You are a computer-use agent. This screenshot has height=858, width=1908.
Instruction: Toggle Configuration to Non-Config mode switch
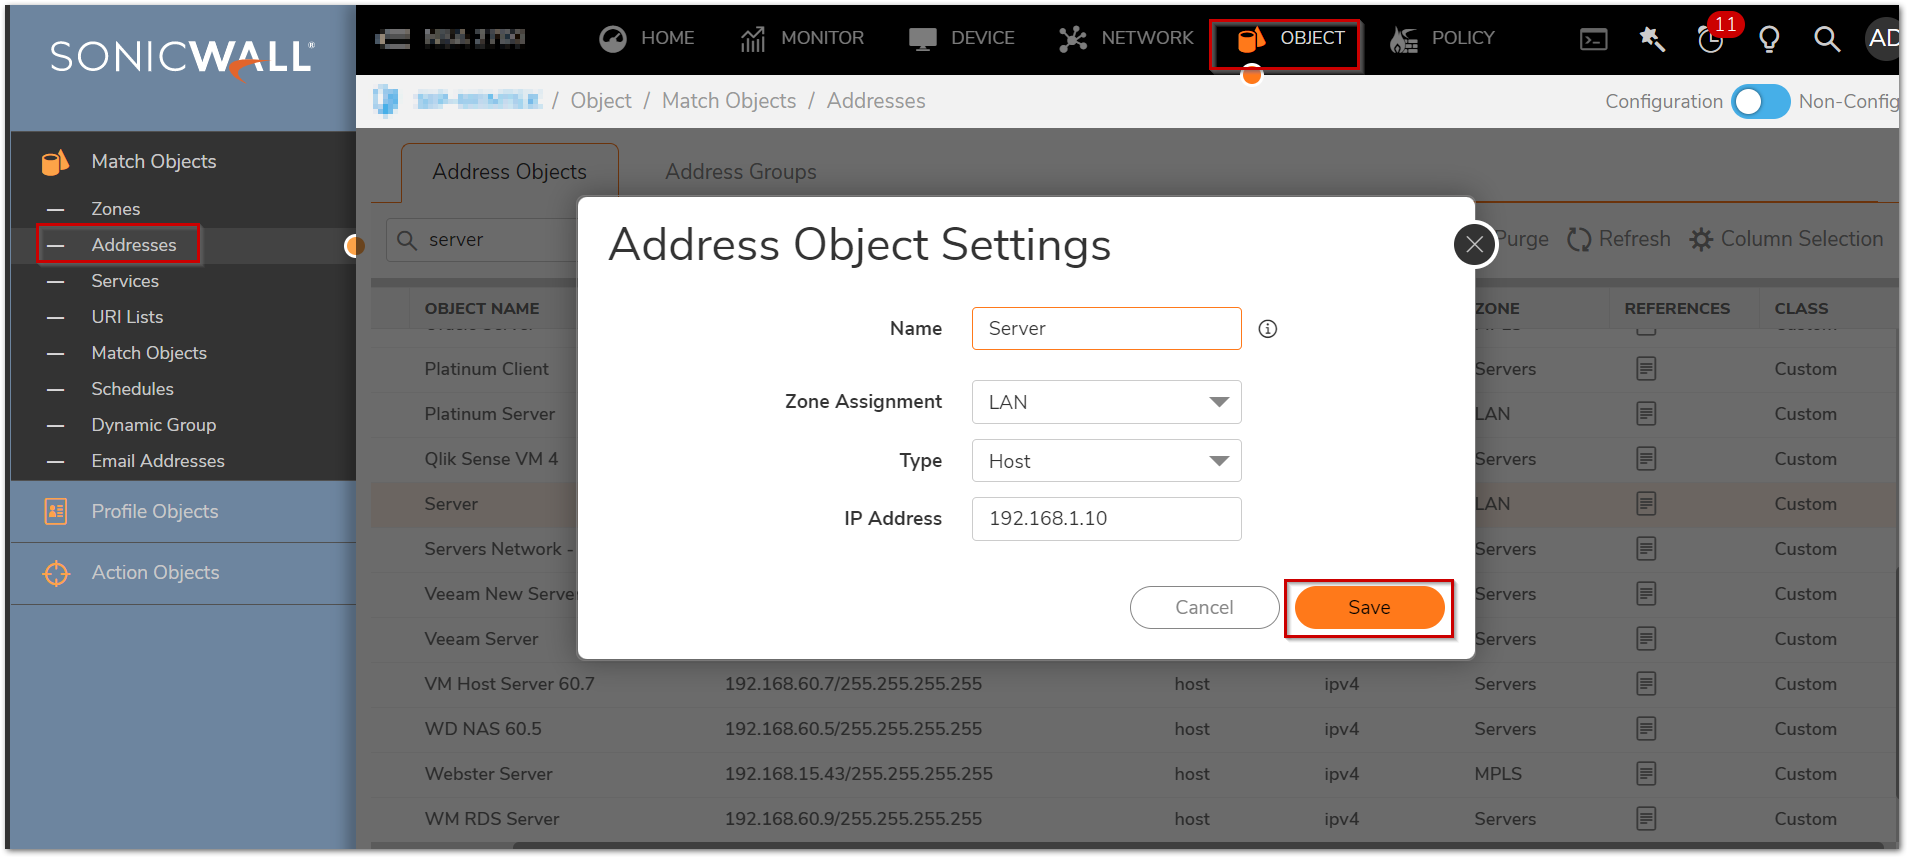(x=1760, y=101)
